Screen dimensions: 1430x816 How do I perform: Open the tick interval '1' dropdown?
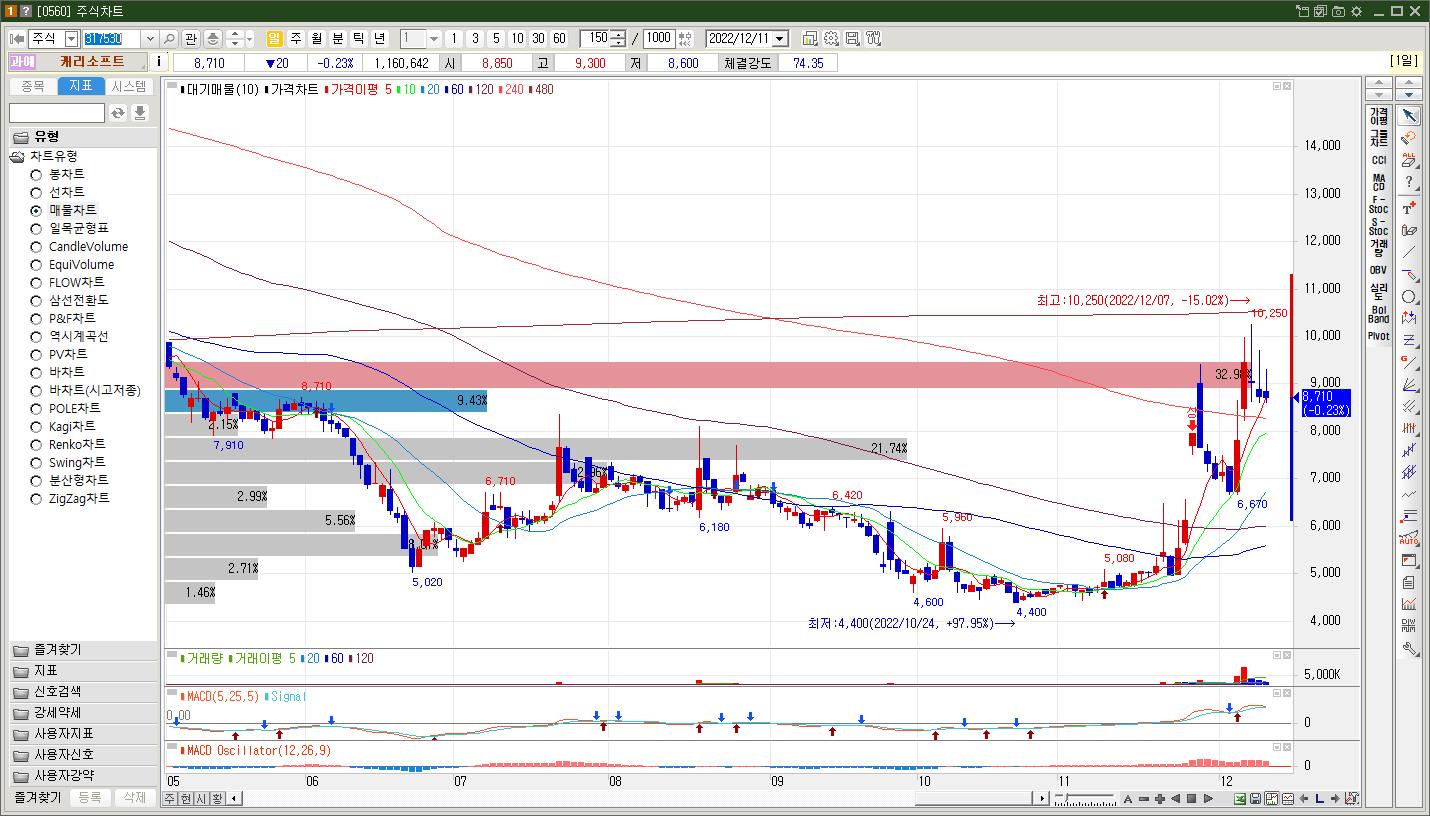[x=434, y=38]
